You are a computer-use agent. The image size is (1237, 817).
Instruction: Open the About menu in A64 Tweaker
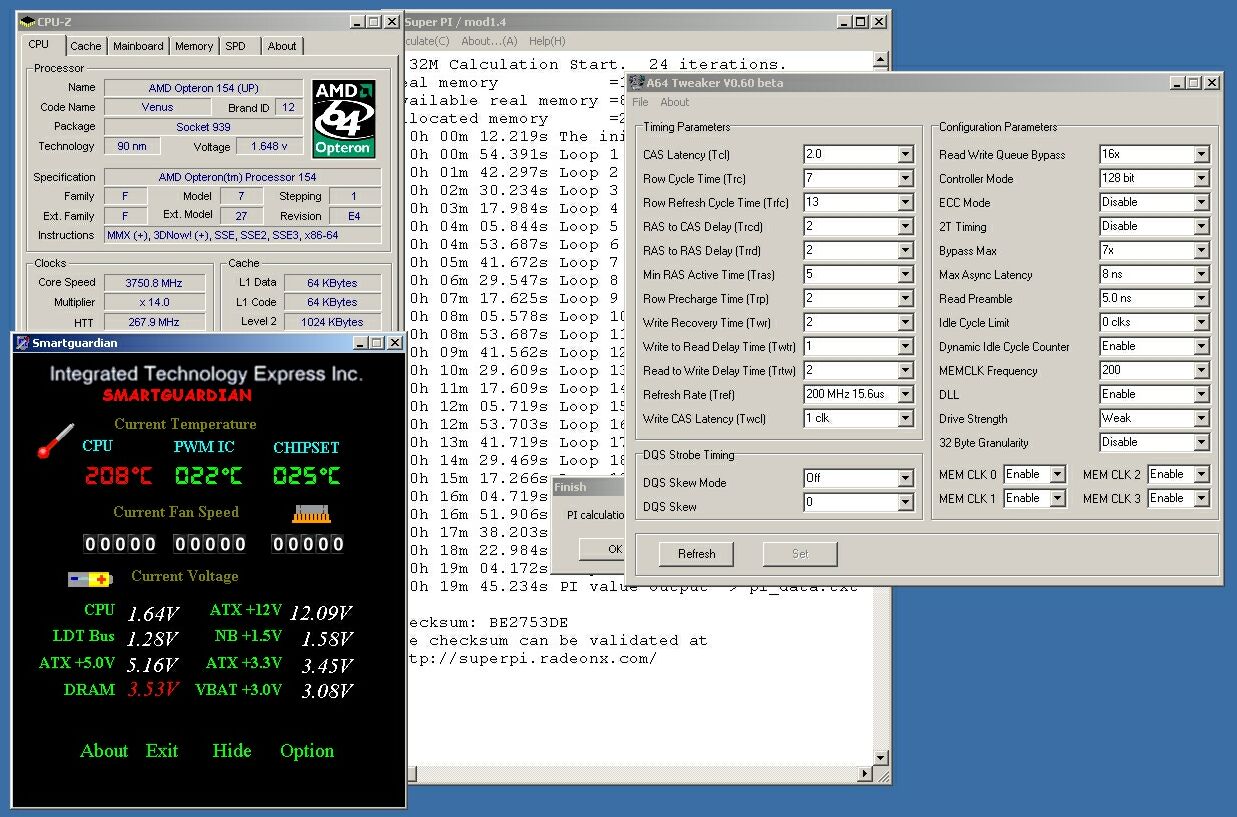(x=675, y=102)
